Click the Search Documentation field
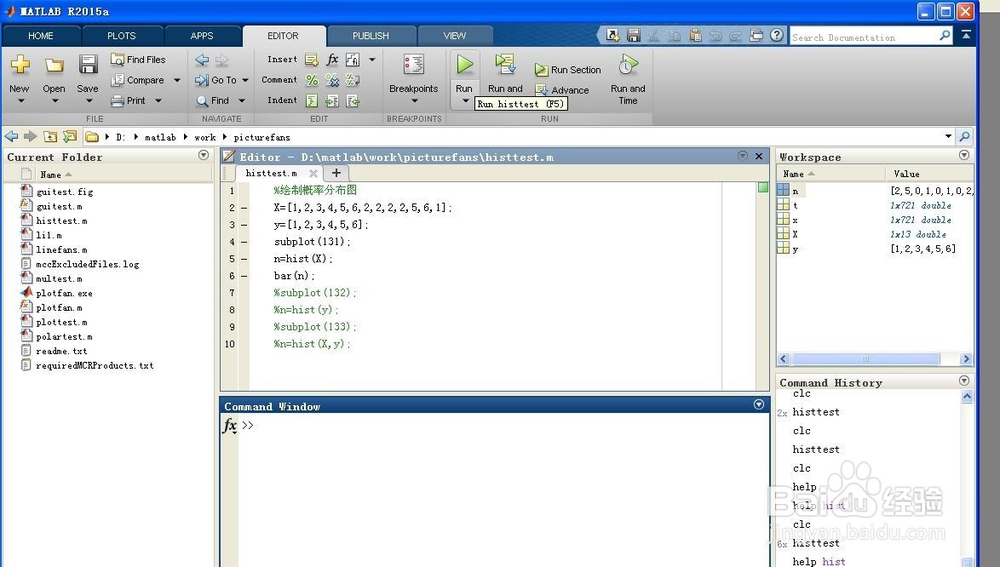Image resolution: width=1000 pixels, height=567 pixels. (x=865, y=37)
